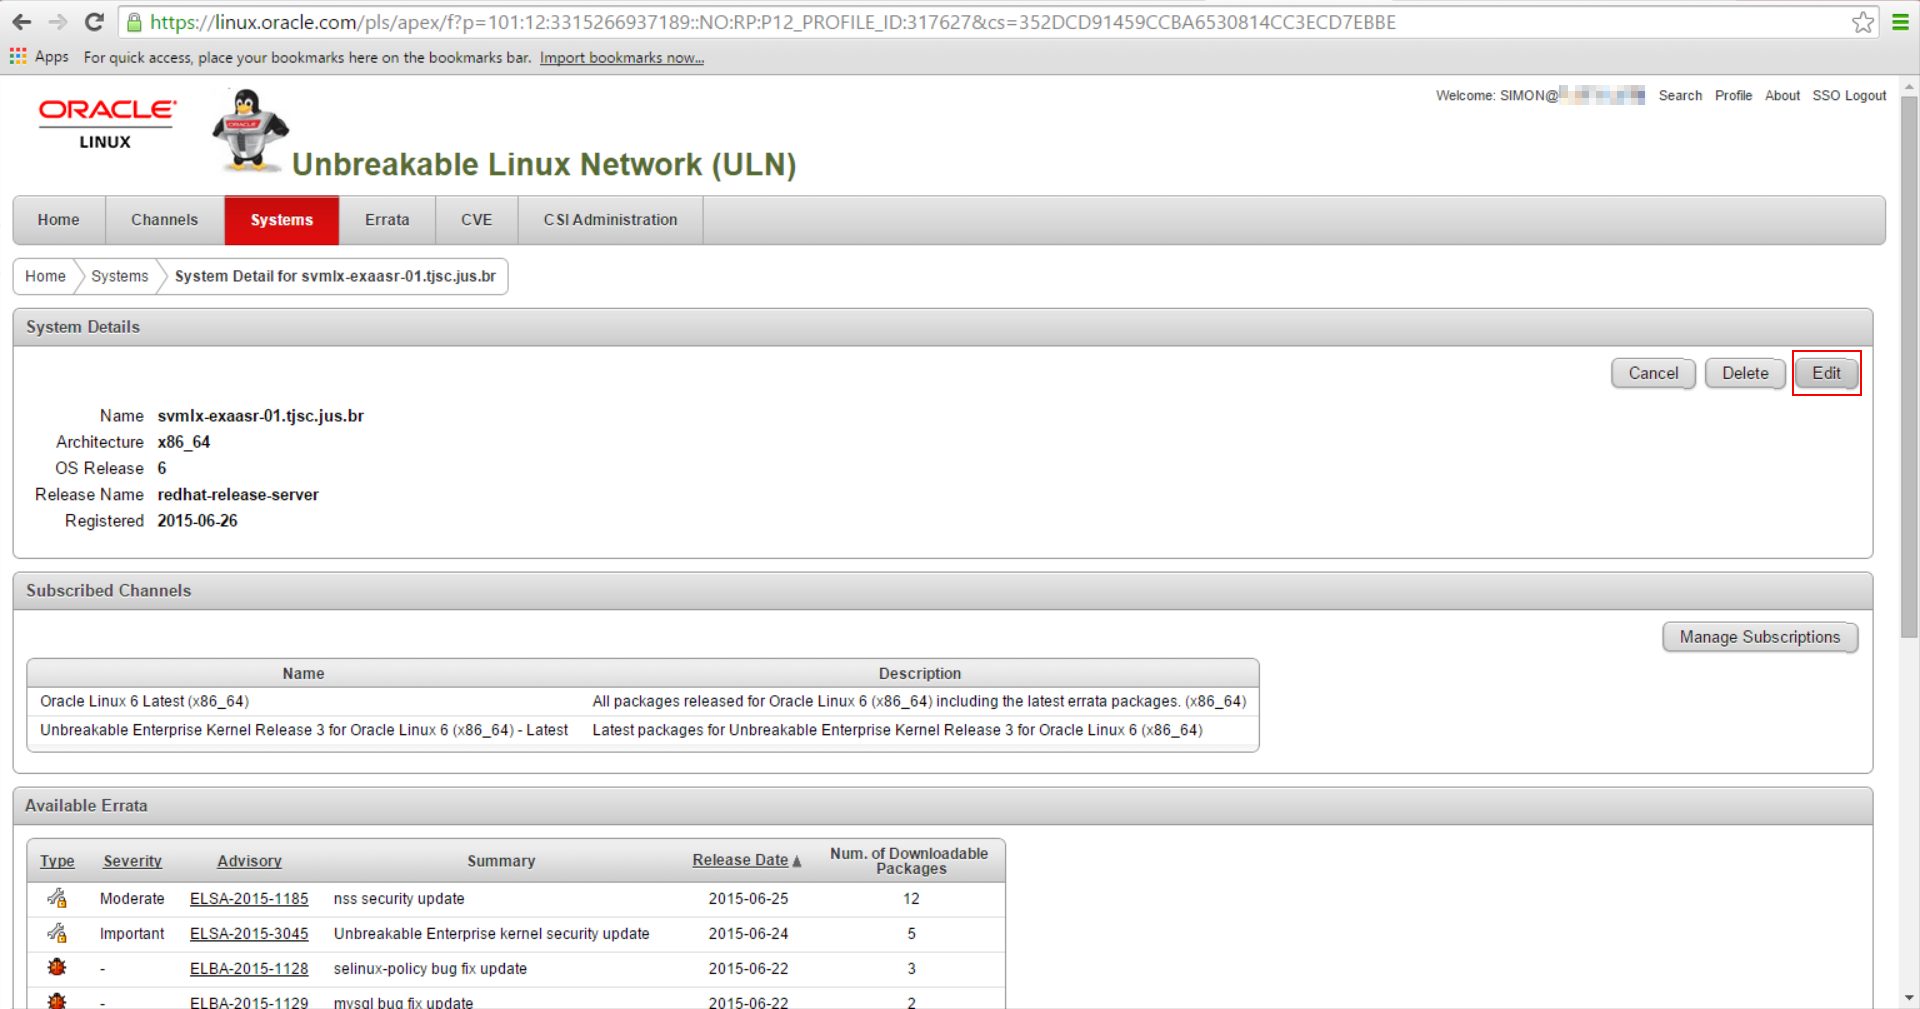Switch to the Channels tab
Screen dimensions: 1920x1009
(x=165, y=220)
